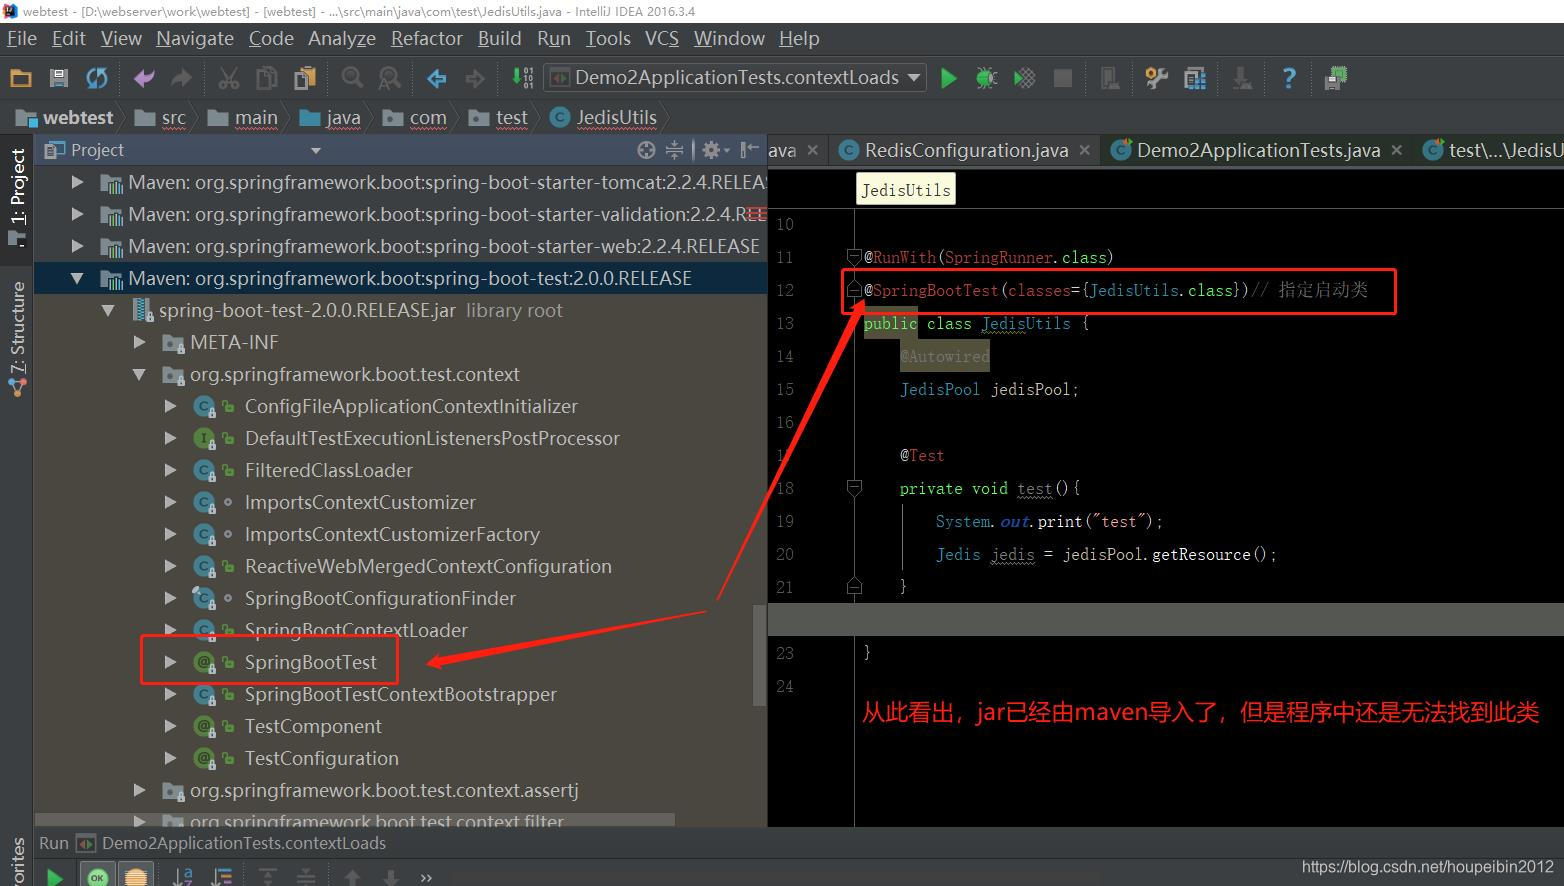Screen dimensions: 1564x886
Task: Click the Stop square icon
Action: tap(1063, 78)
